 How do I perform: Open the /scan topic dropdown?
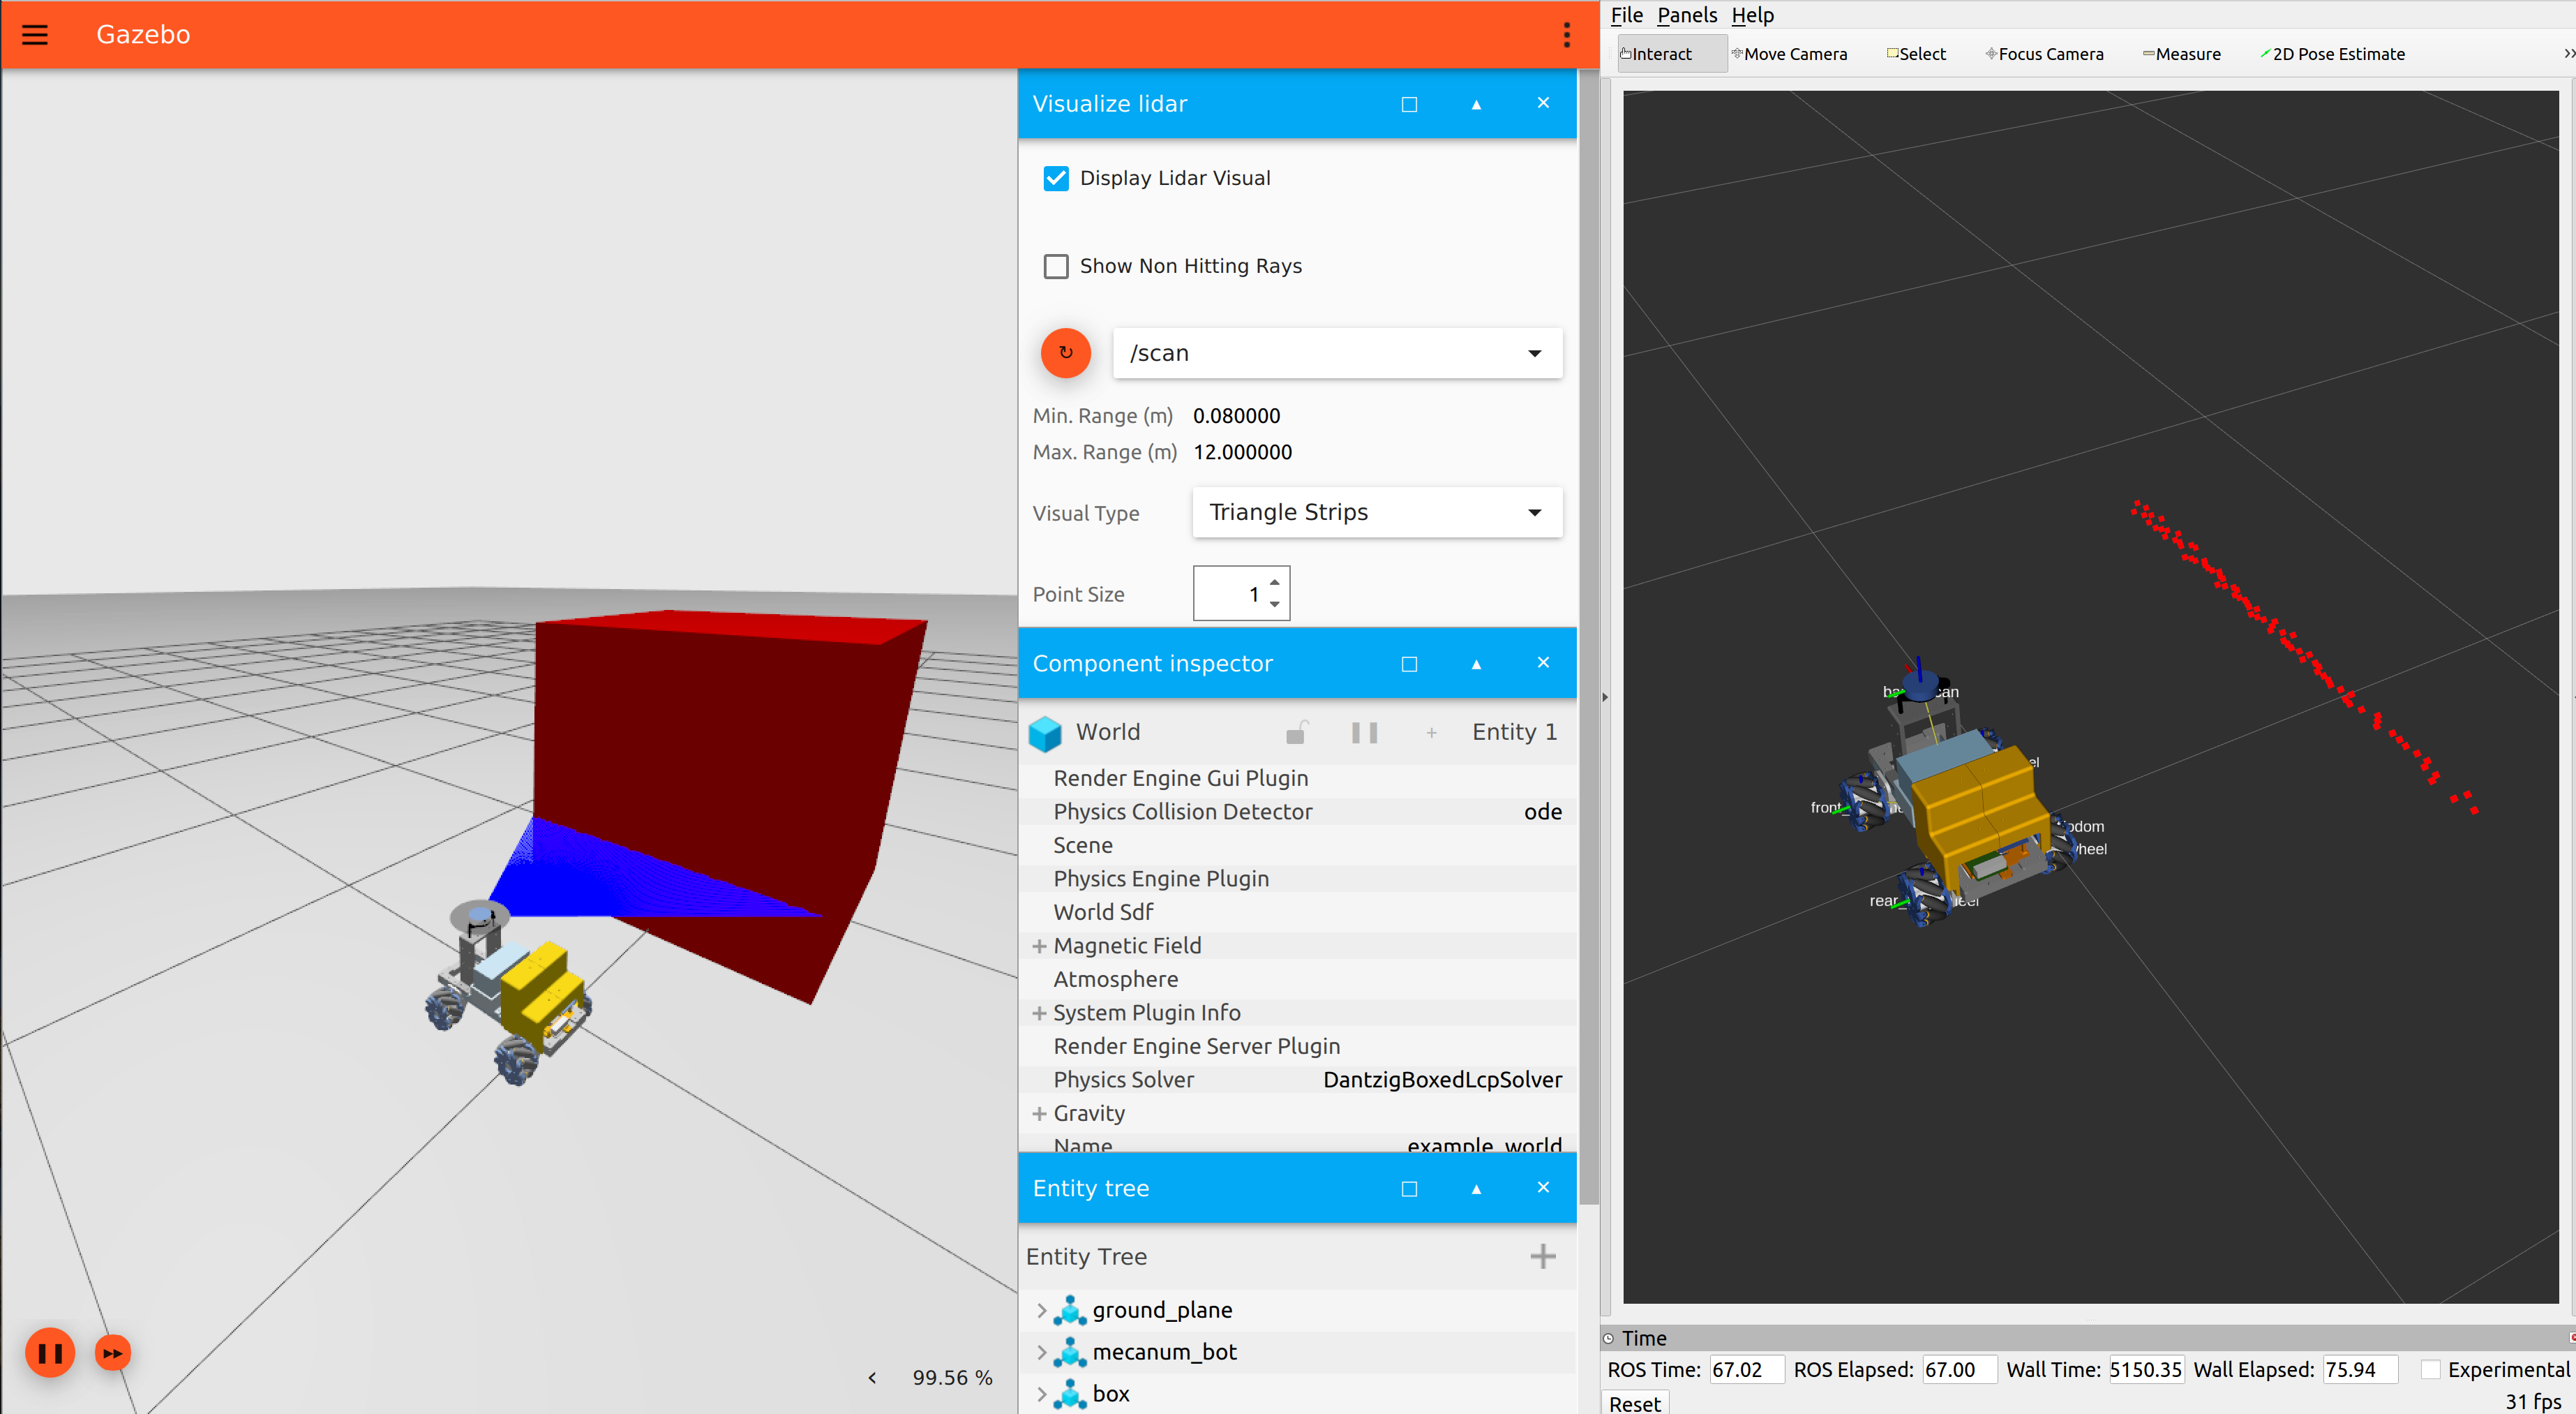click(1337, 353)
